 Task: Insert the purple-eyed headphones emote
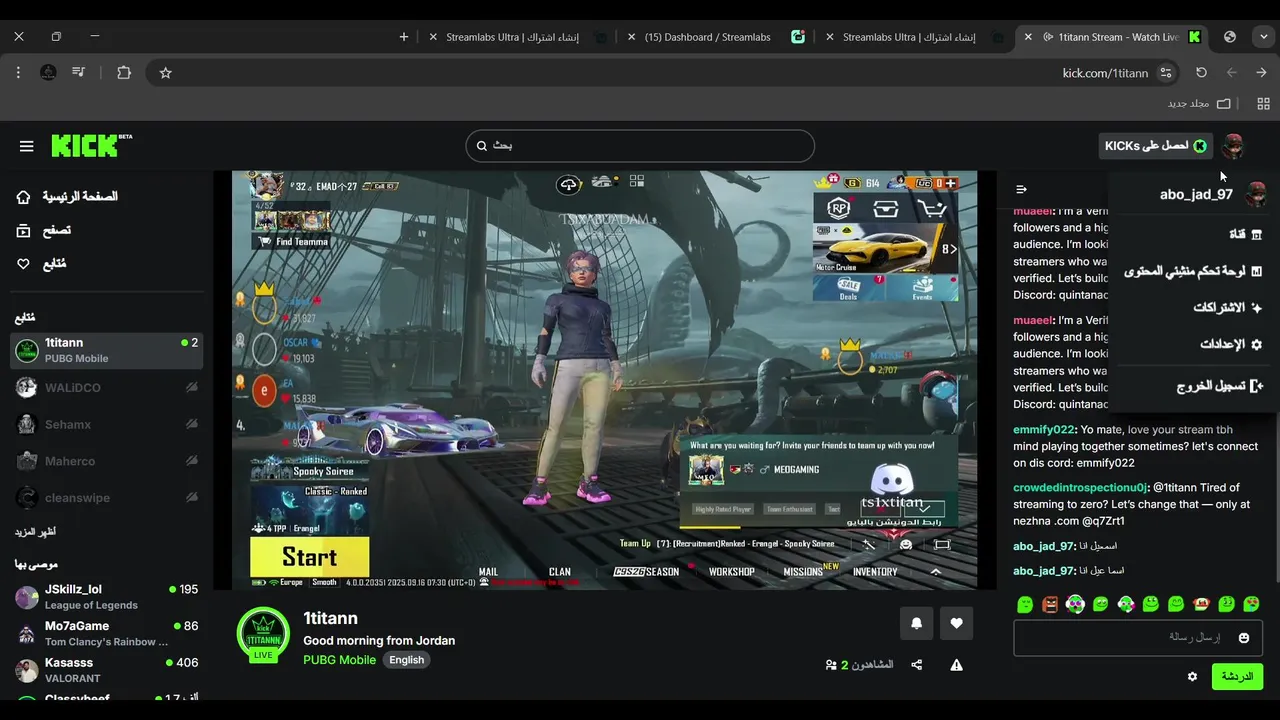click(1075, 604)
